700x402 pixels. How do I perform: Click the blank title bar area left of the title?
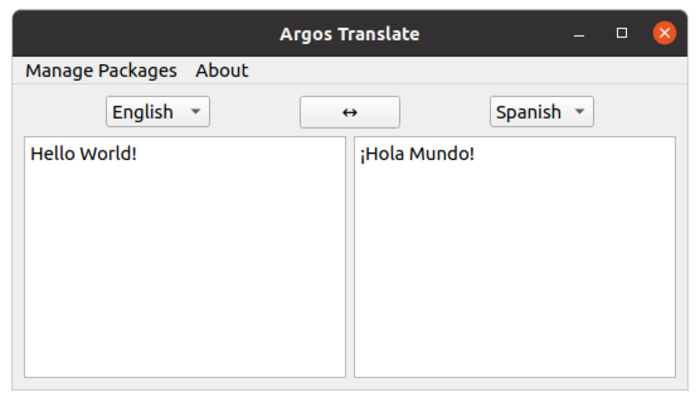(x=140, y=34)
